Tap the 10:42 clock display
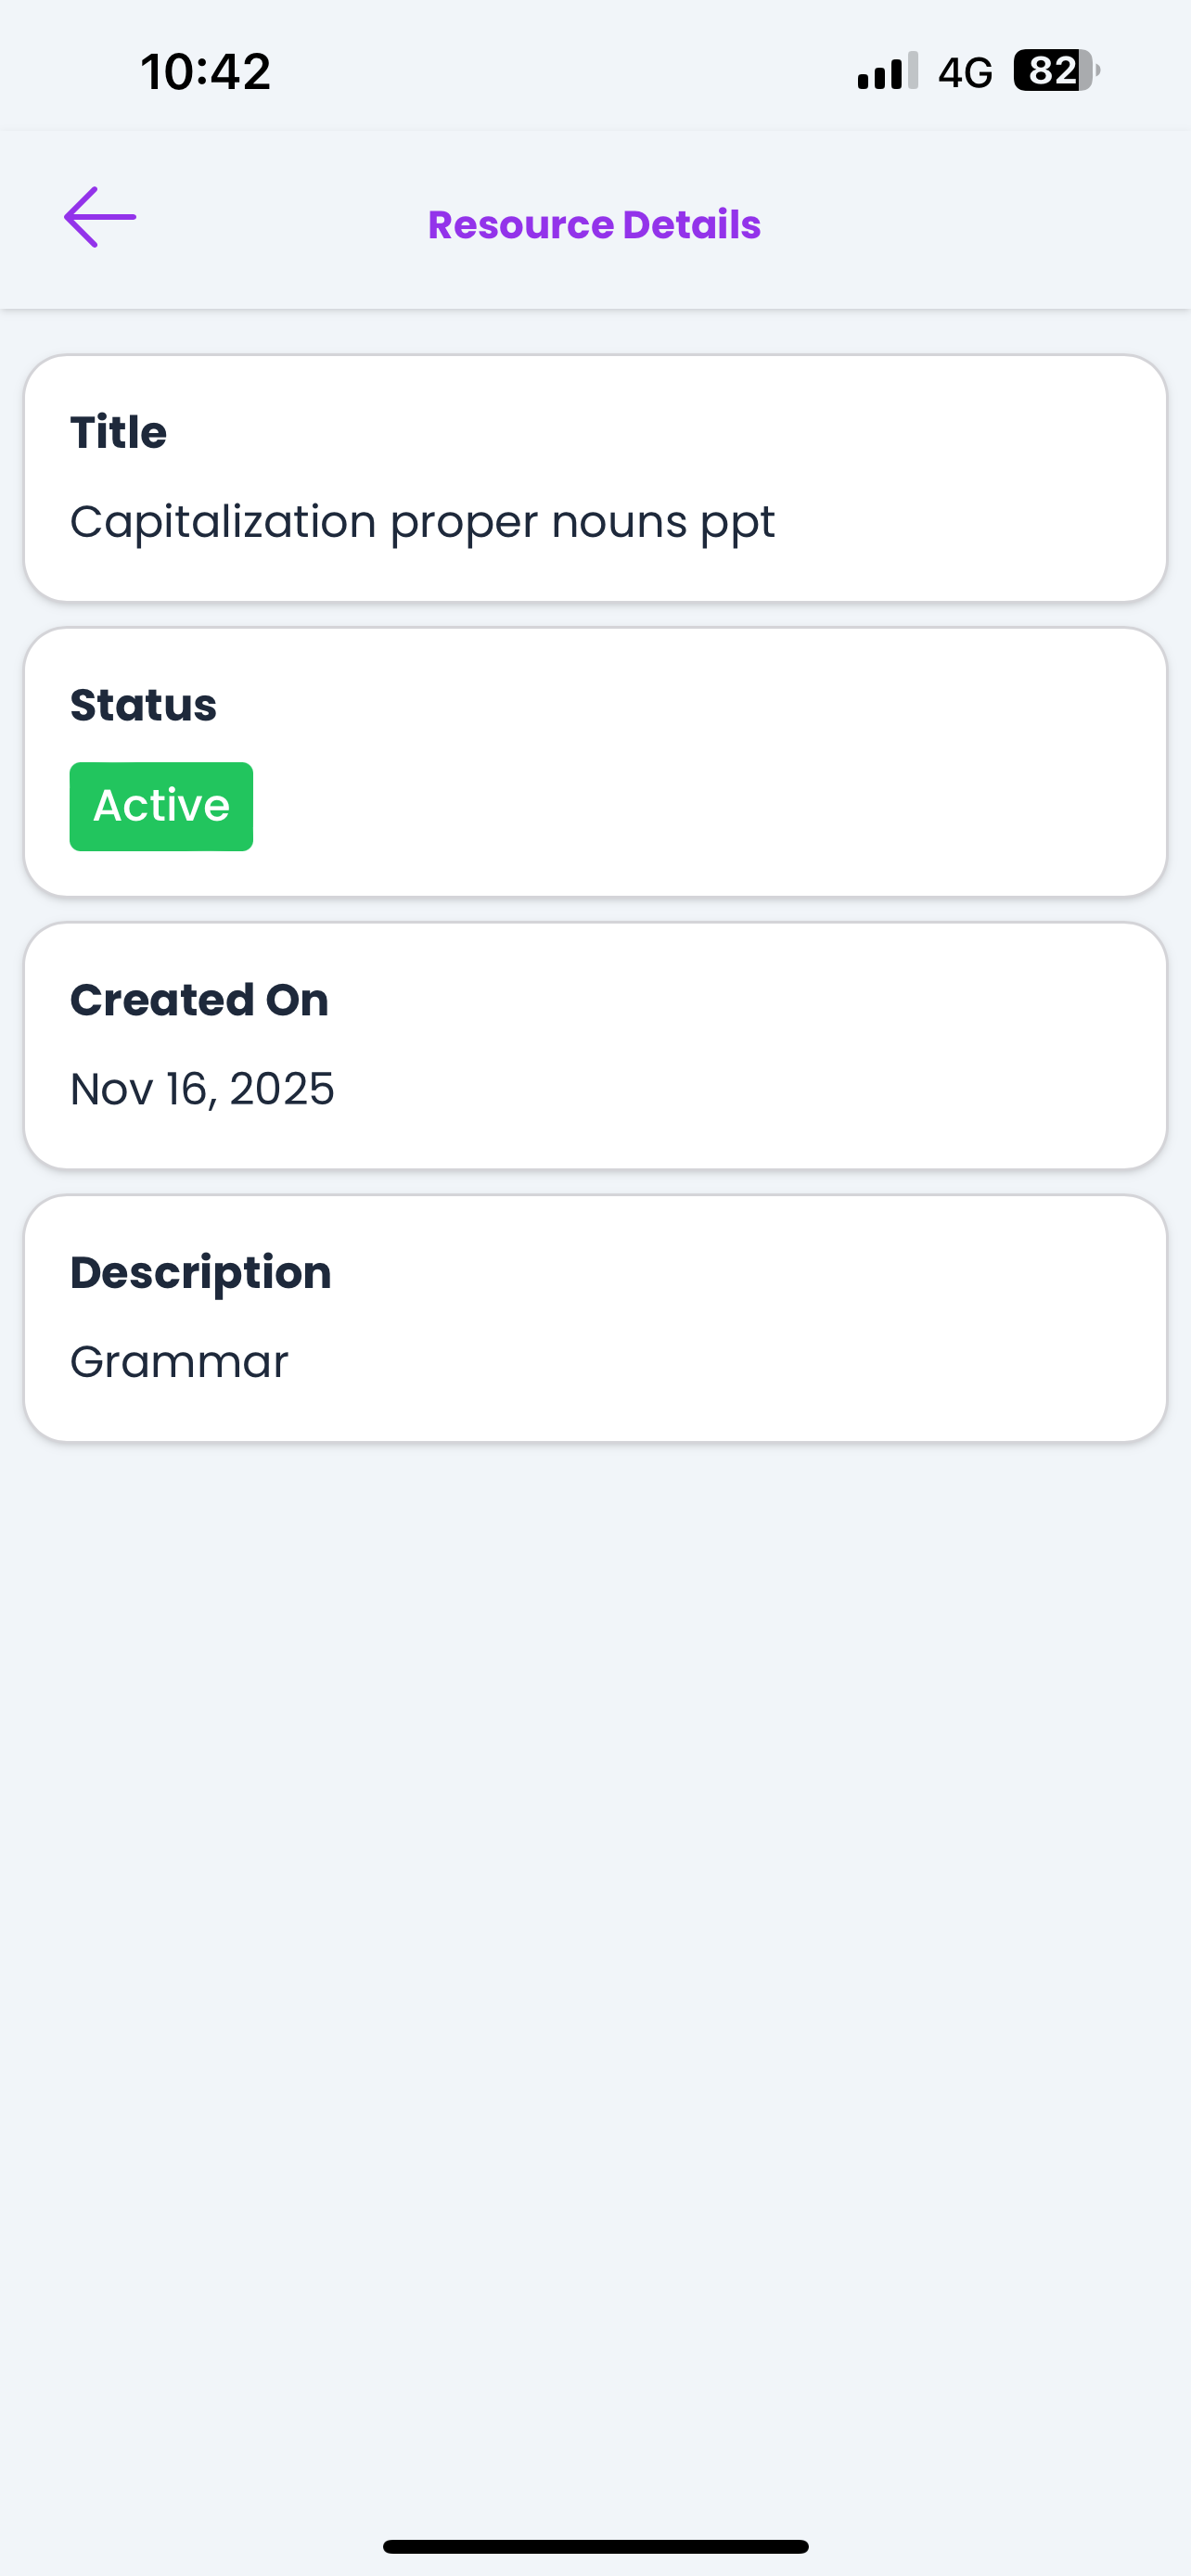This screenshot has height=2576, width=1191. pyautogui.click(x=206, y=72)
